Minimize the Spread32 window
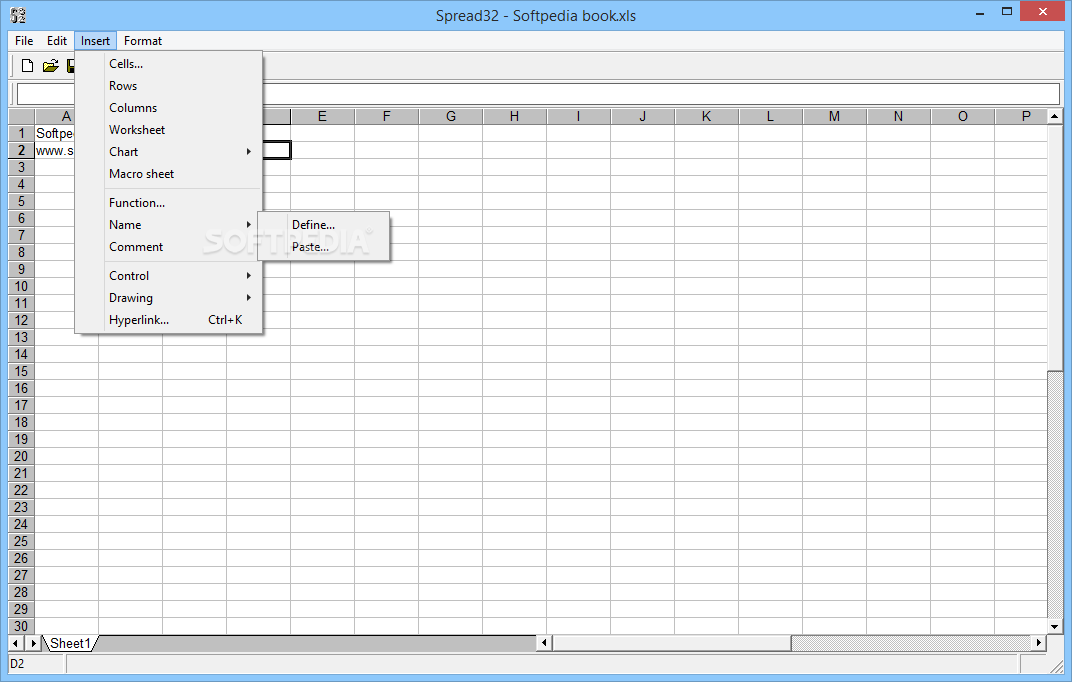1072x682 pixels. pyautogui.click(x=980, y=12)
